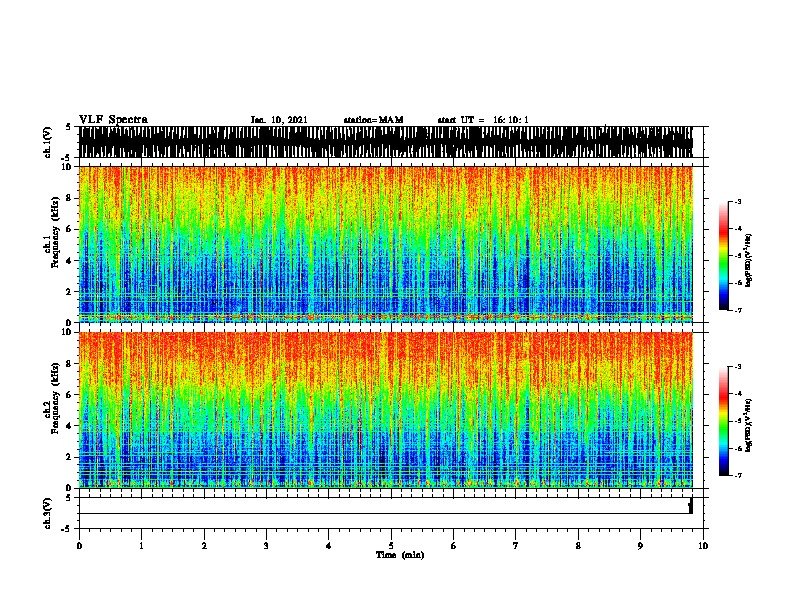Screen dimensions: 792x612
Task: Click the black spike ending ch.3 trace
Action: (690, 505)
